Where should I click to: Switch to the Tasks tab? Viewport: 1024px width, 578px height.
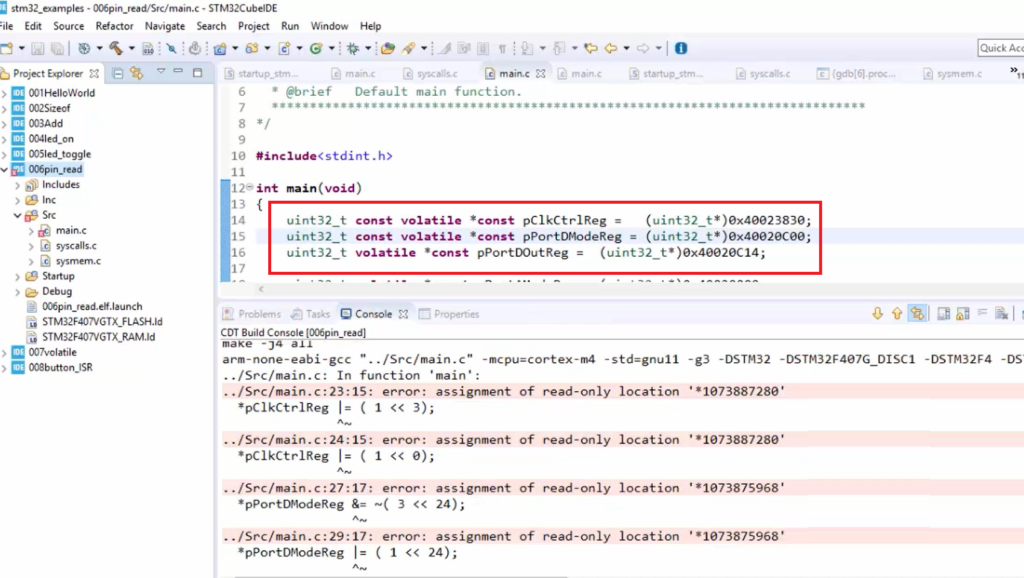311,314
